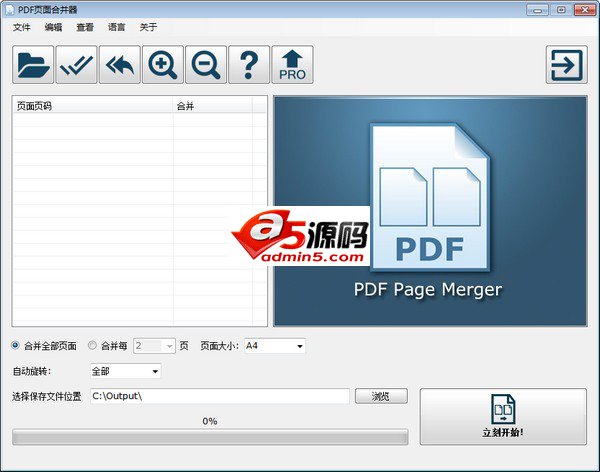The width and height of the screenshot is (600, 472).
Task: Click the double-arrow undo all icon
Action: pos(120,65)
